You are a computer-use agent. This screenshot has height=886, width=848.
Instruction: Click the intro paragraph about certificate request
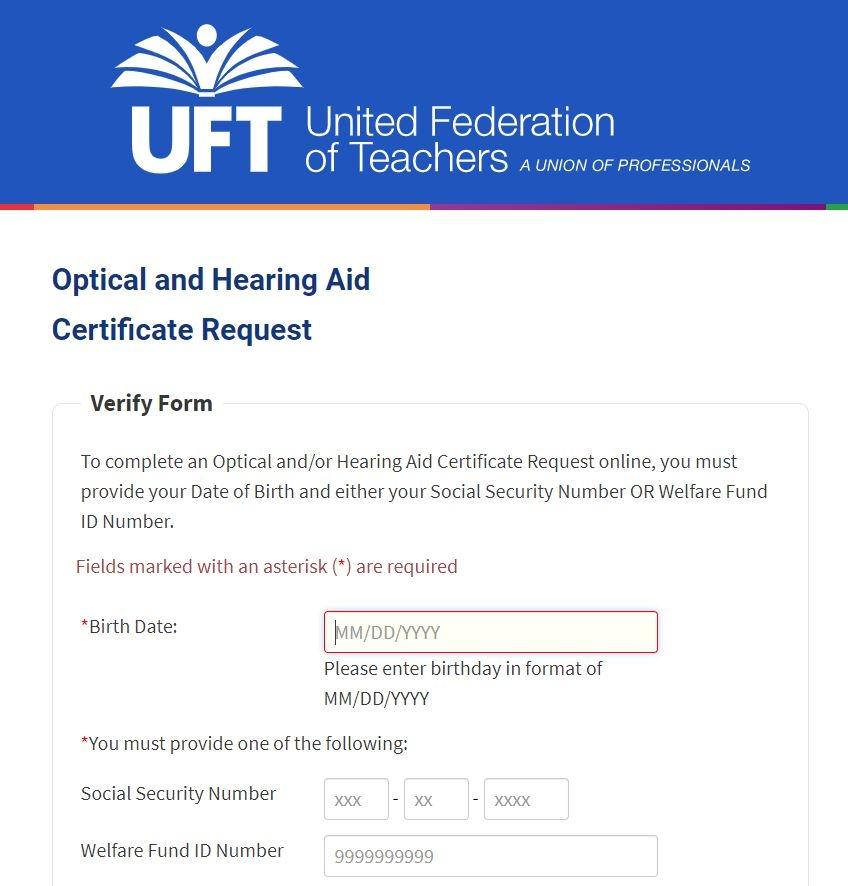pyautogui.click(x=424, y=491)
